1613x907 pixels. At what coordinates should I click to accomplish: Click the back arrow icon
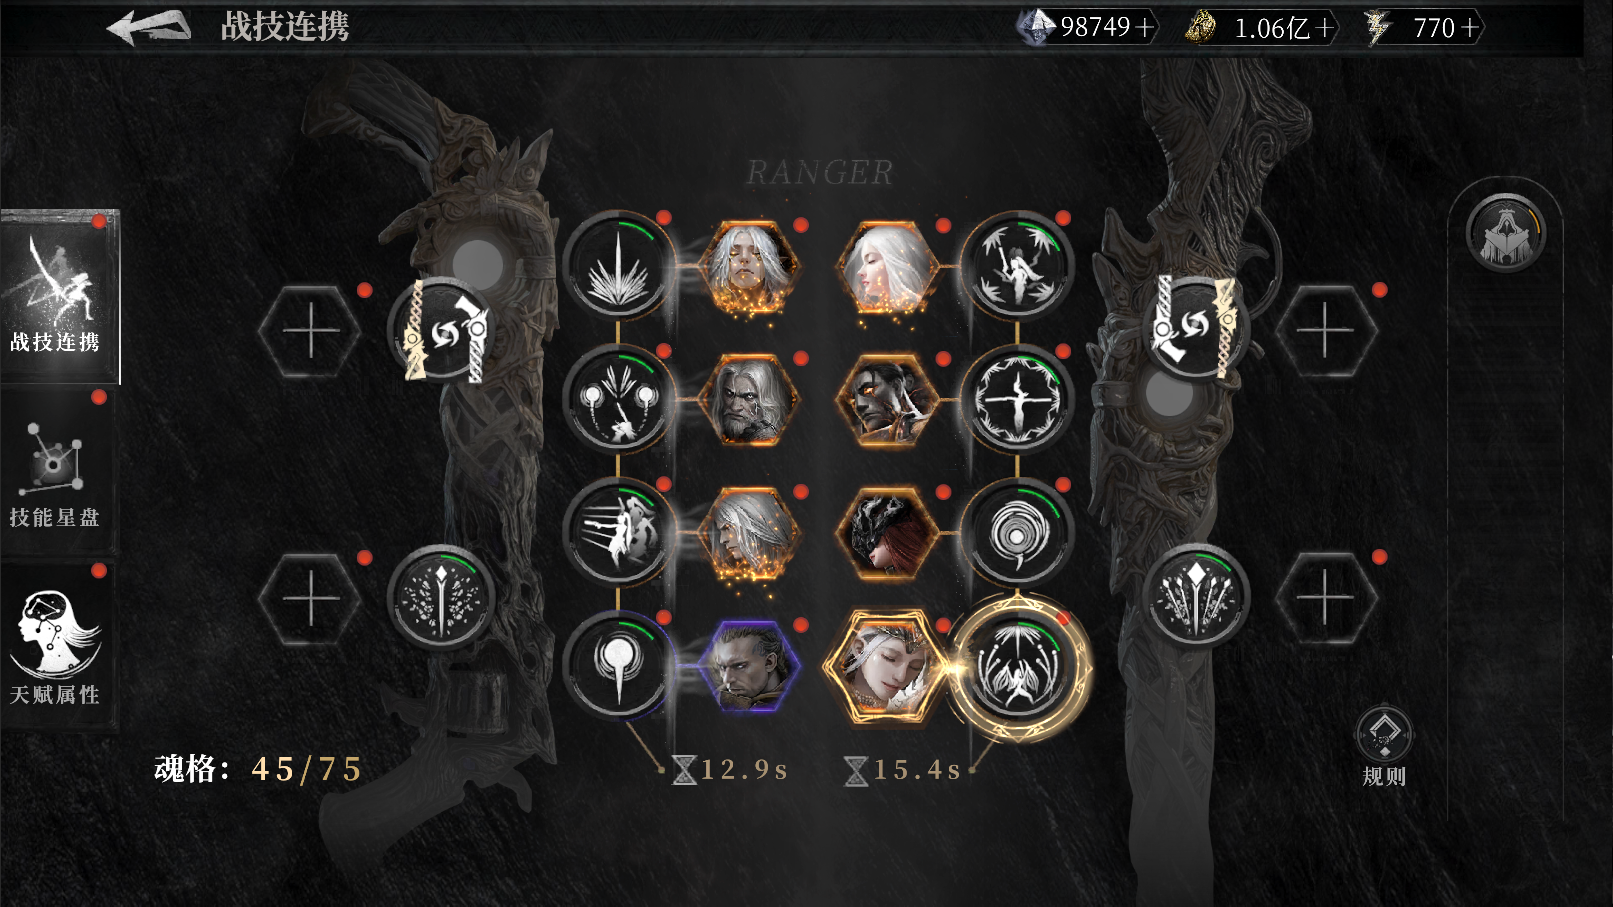click(149, 27)
